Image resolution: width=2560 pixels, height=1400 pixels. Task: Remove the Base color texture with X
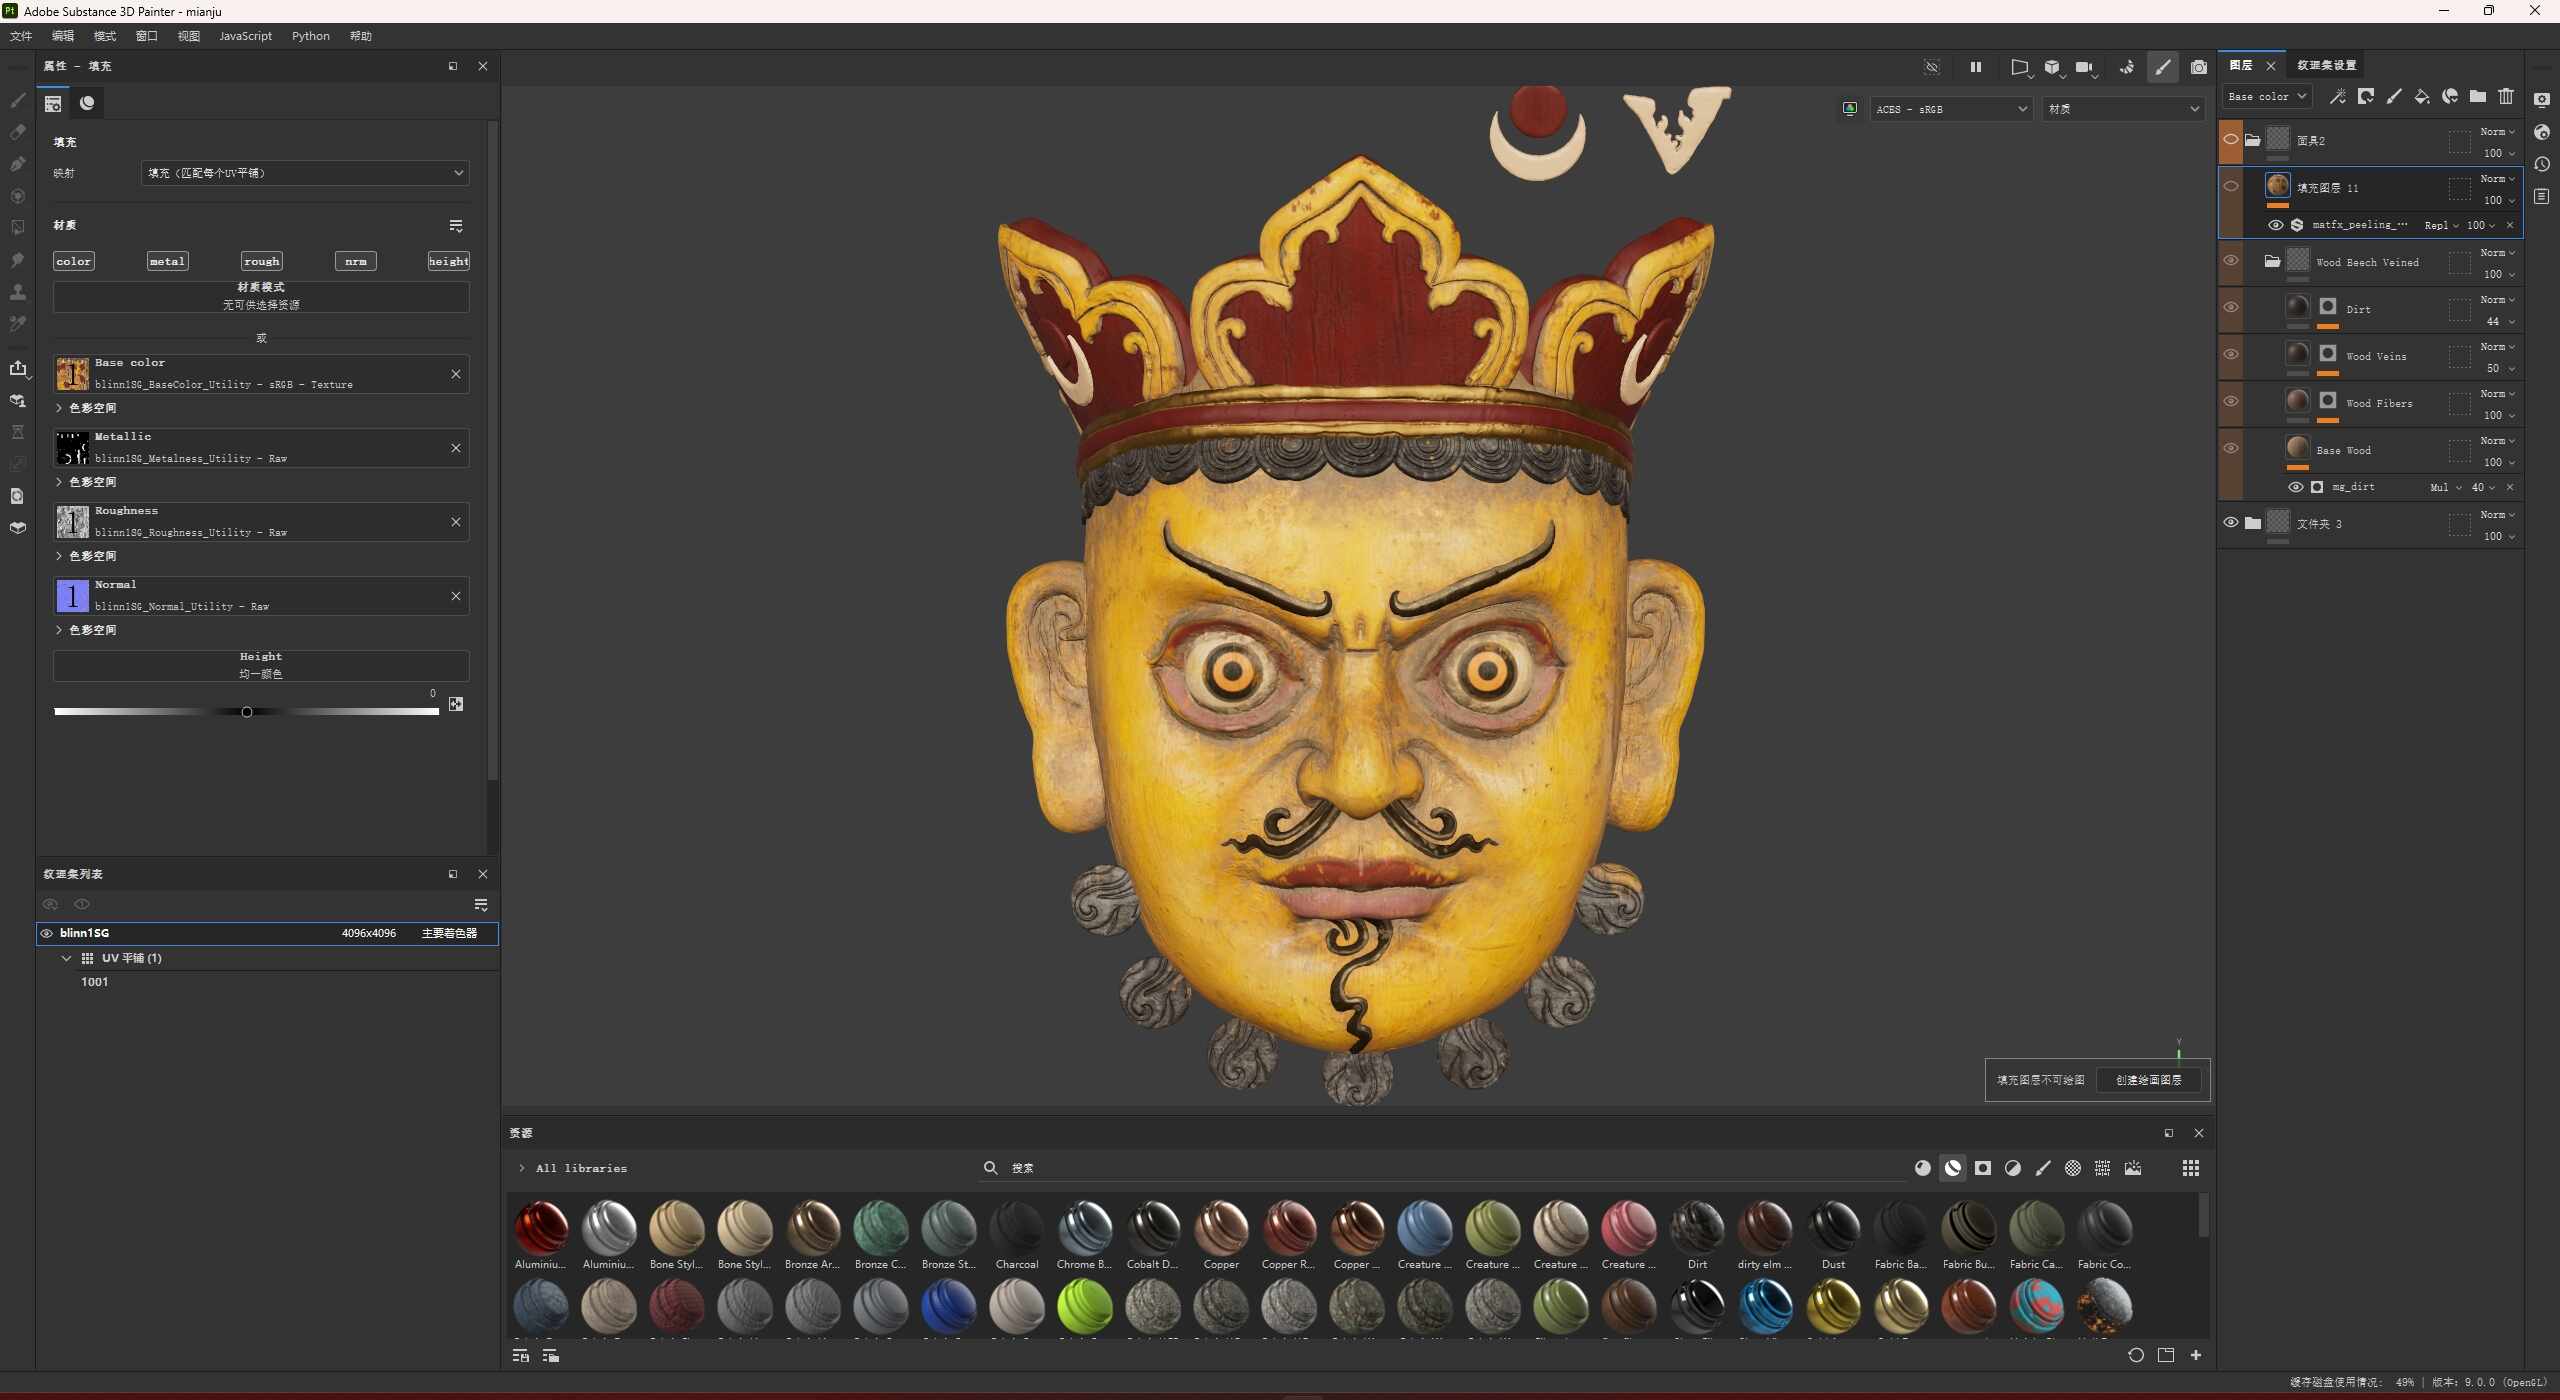(456, 374)
